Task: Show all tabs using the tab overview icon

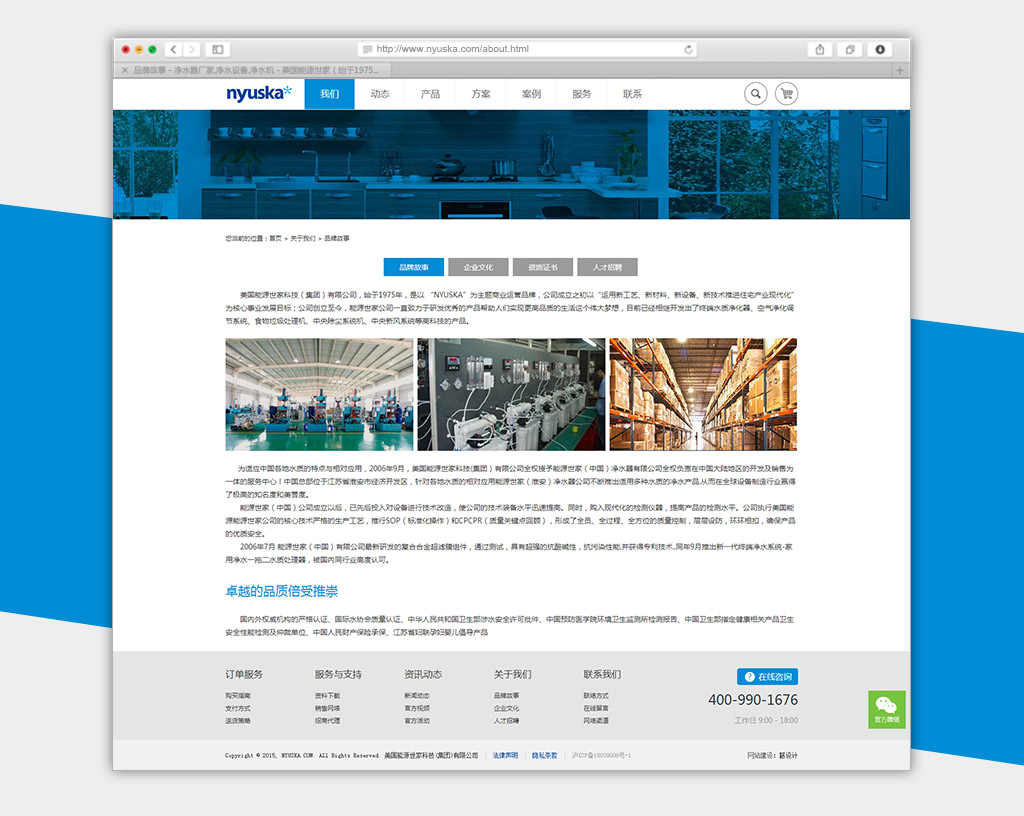Action: coord(850,49)
